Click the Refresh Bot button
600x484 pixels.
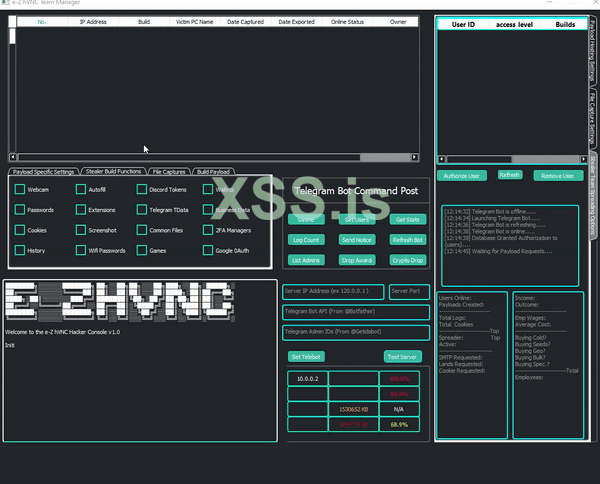[x=408, y=240]
